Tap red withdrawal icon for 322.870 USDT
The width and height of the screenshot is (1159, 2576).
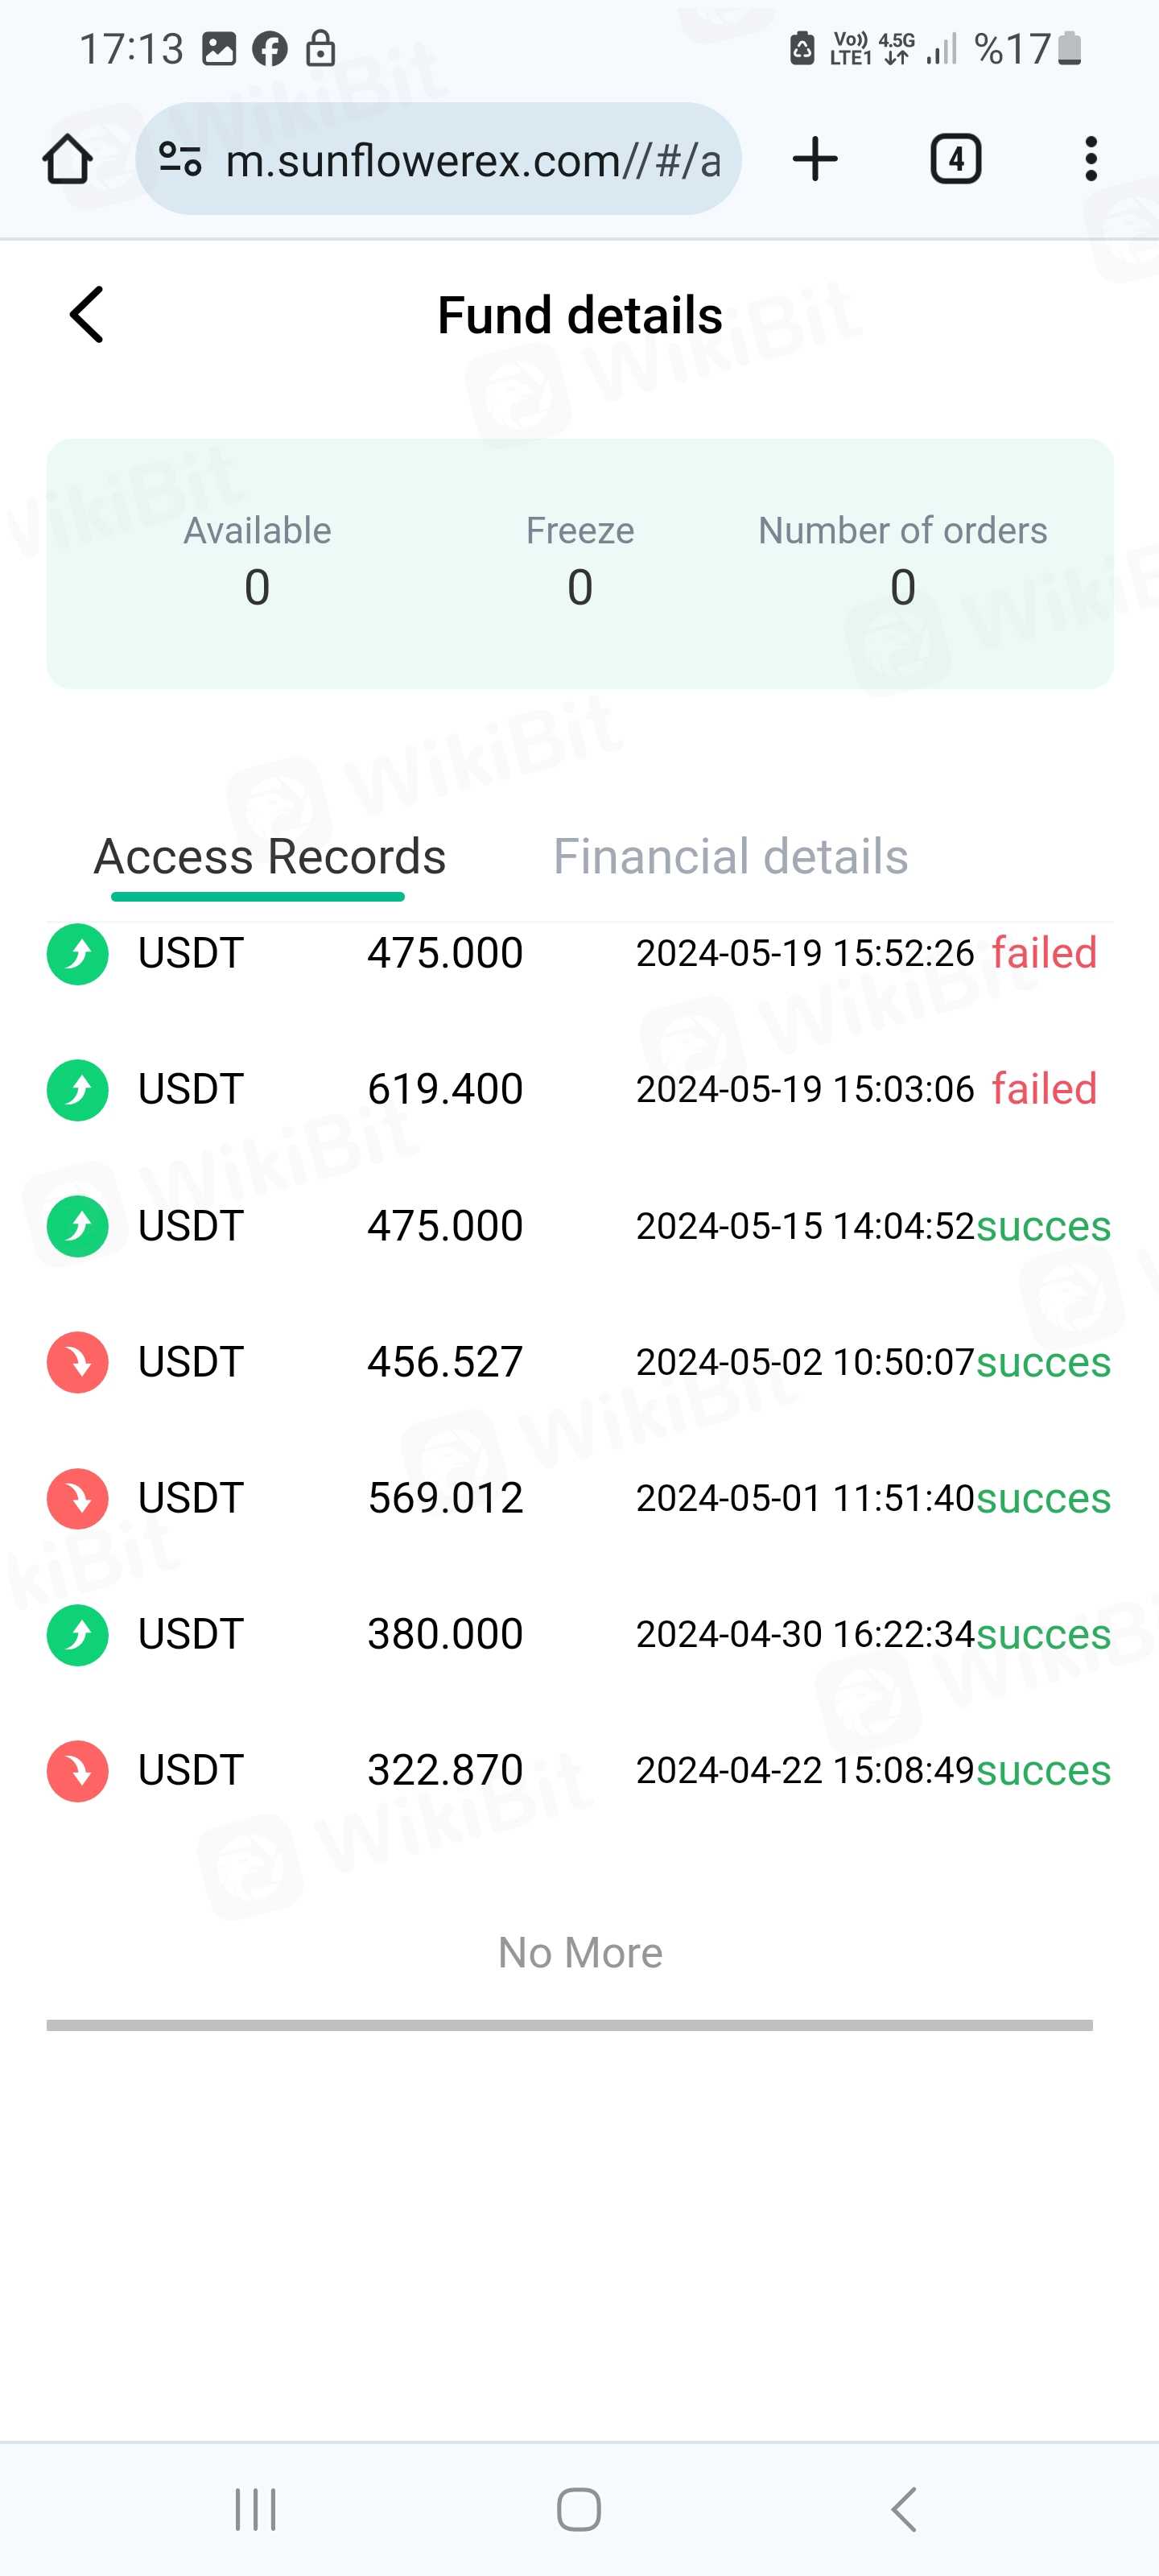coord(78,1771)
